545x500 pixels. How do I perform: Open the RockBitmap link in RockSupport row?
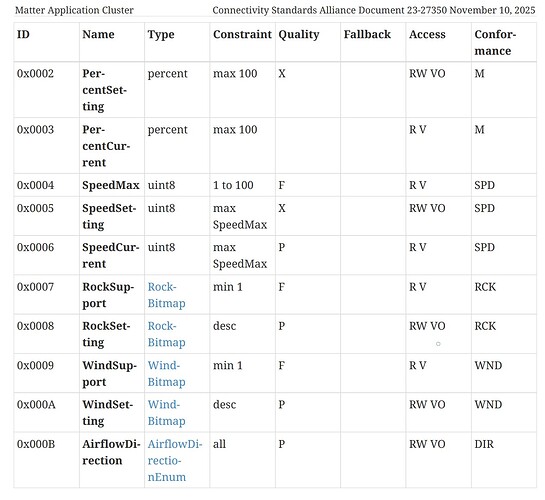(166, 295)
